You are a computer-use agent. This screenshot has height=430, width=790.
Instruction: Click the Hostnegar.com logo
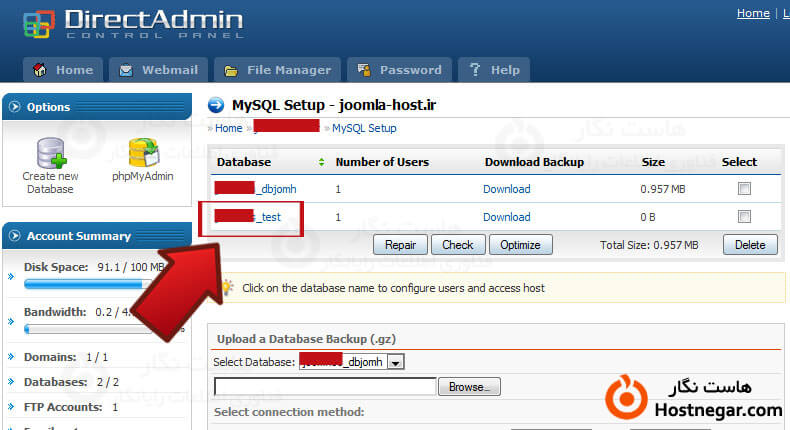[693, 398]
